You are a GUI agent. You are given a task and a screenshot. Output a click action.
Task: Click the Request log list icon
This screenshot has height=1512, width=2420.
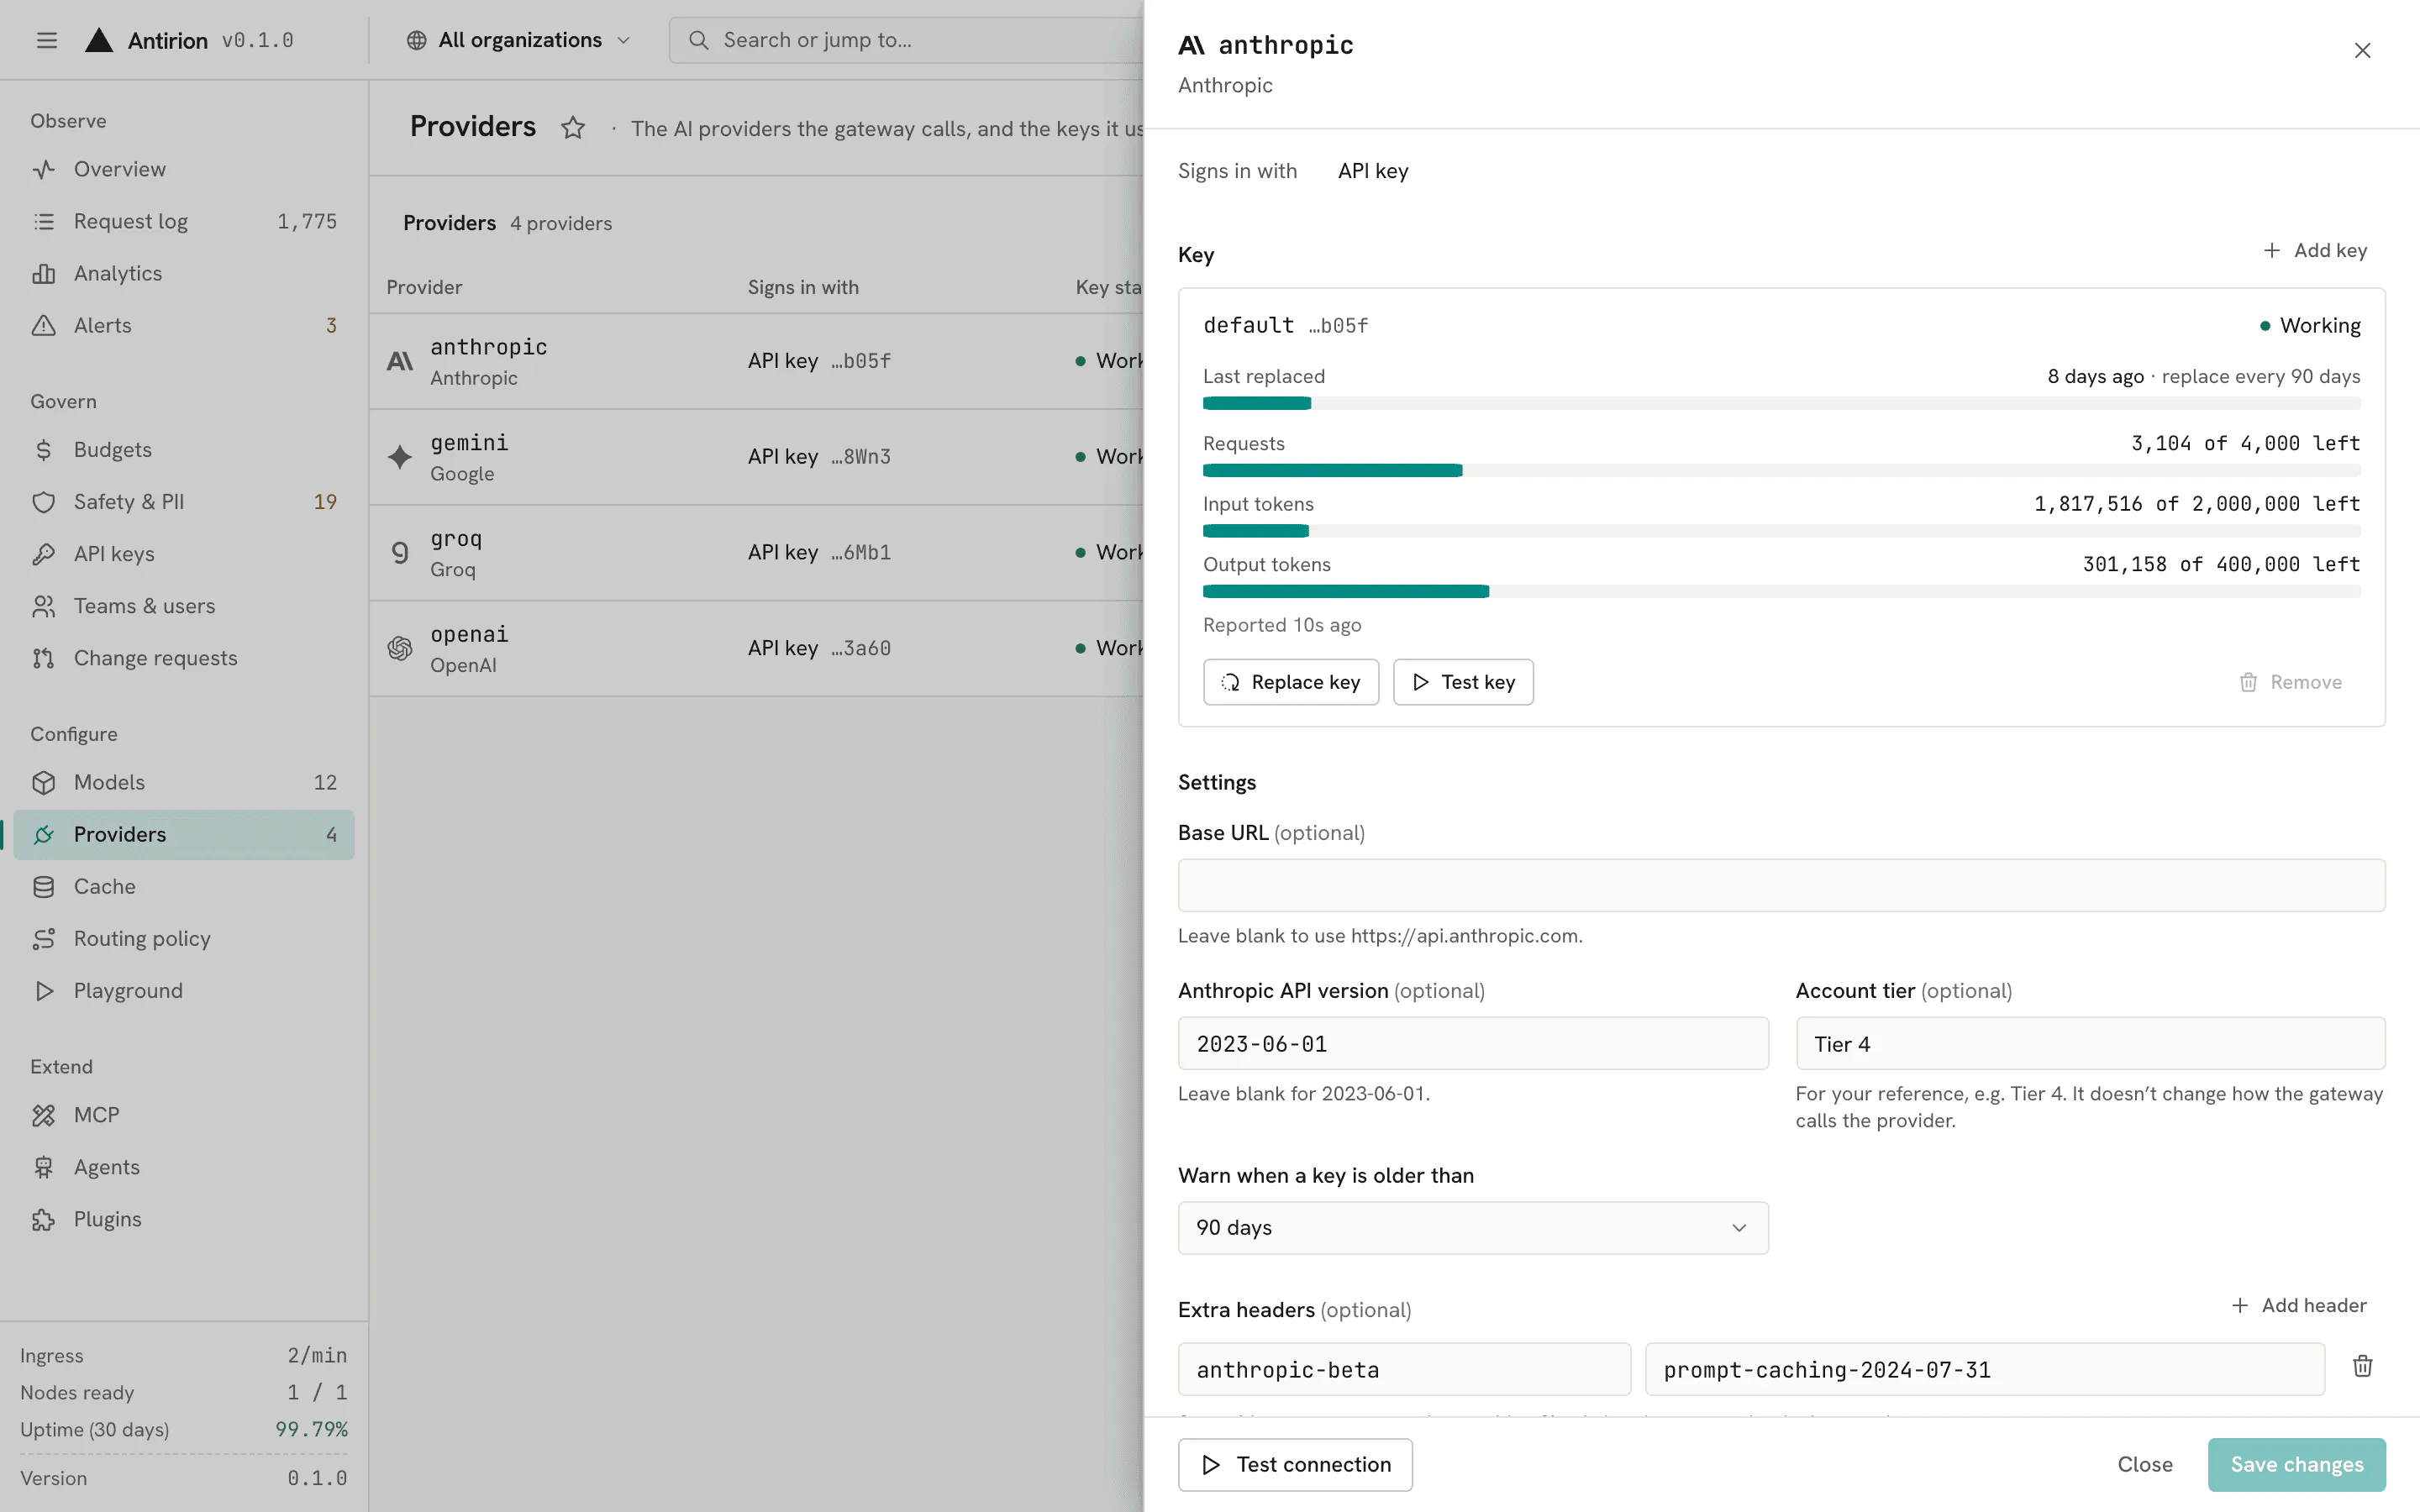44,221
